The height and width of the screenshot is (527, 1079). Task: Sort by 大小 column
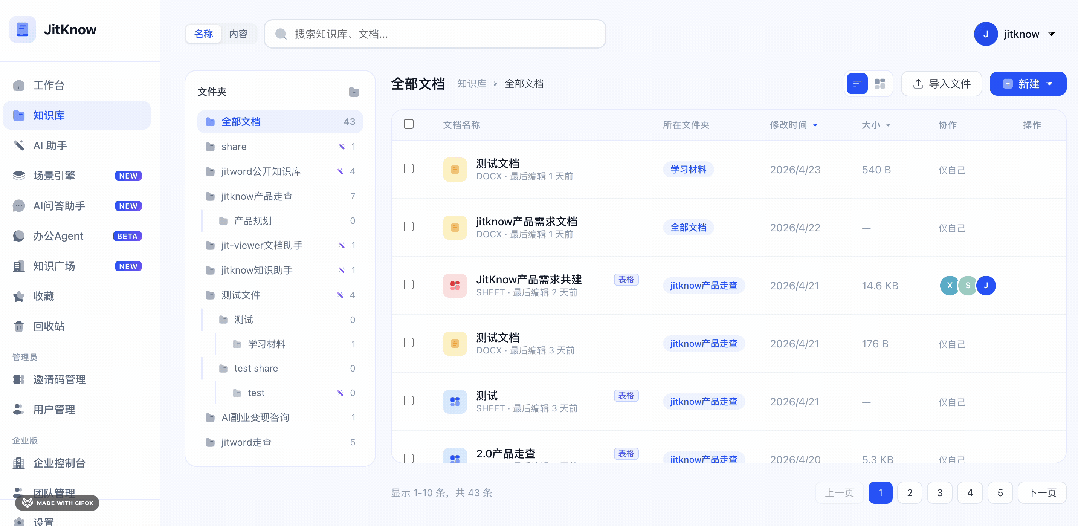pos(876,125)
